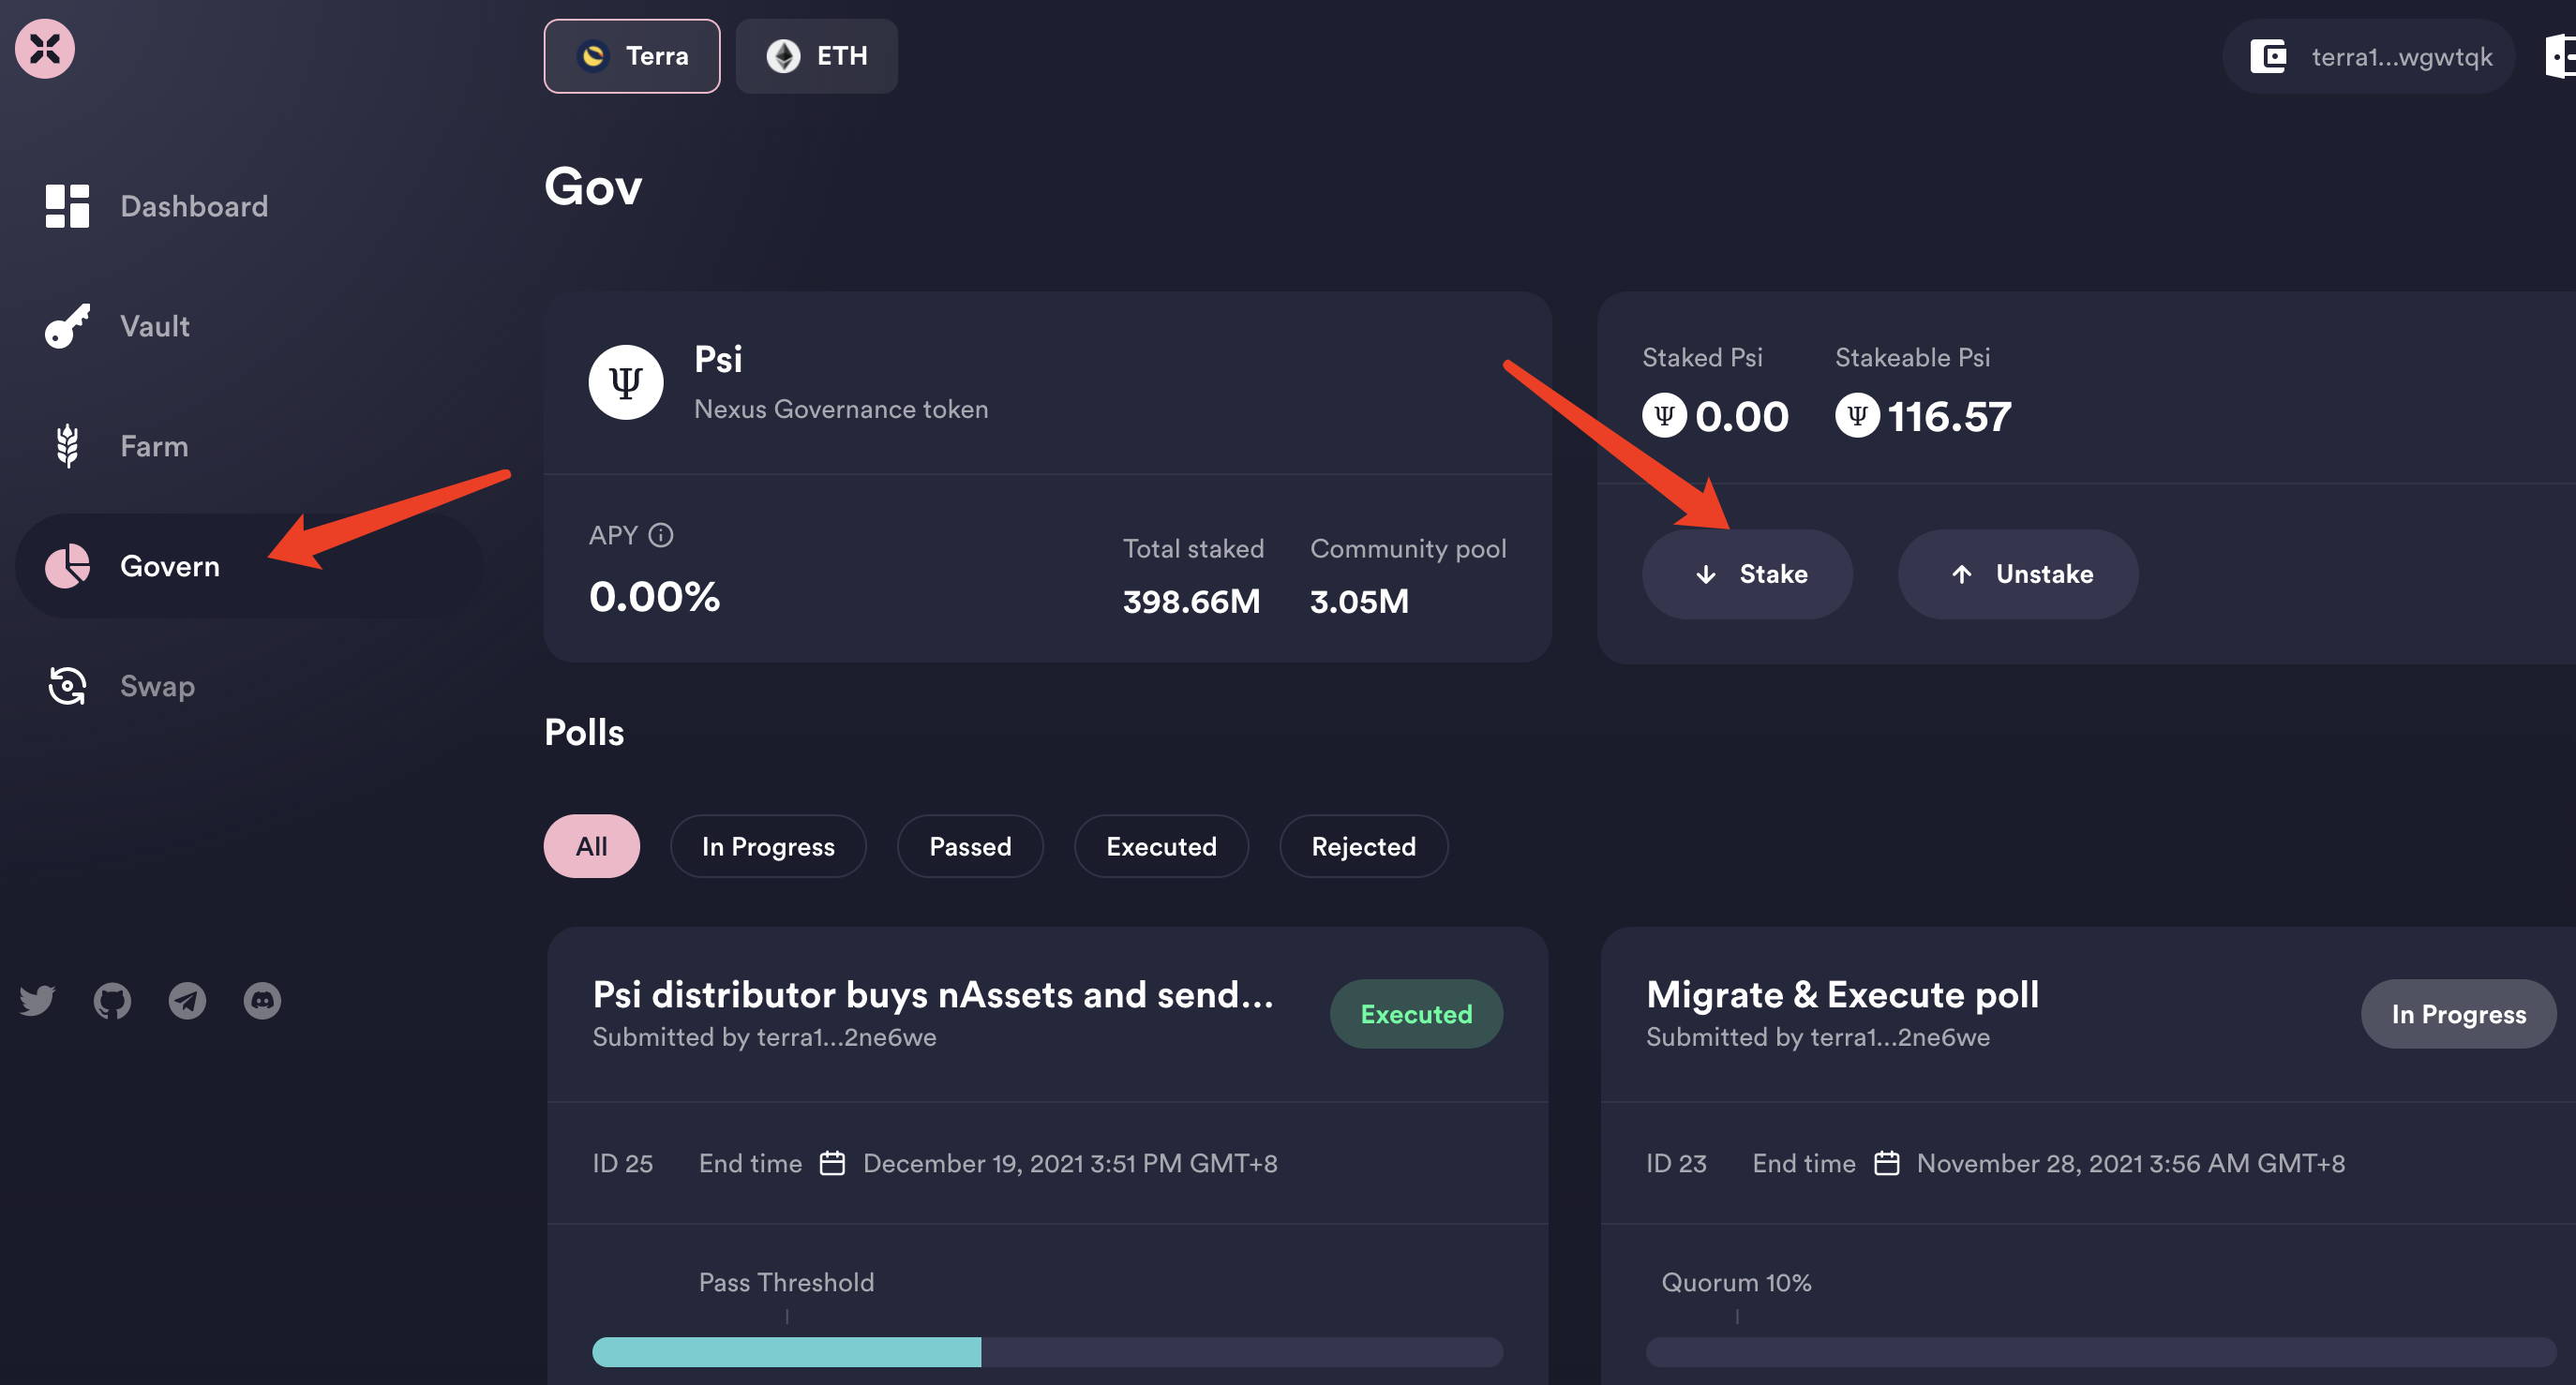Open the Dashboard menu item
Screen dimensions: 2576x1385
[193, 206]
